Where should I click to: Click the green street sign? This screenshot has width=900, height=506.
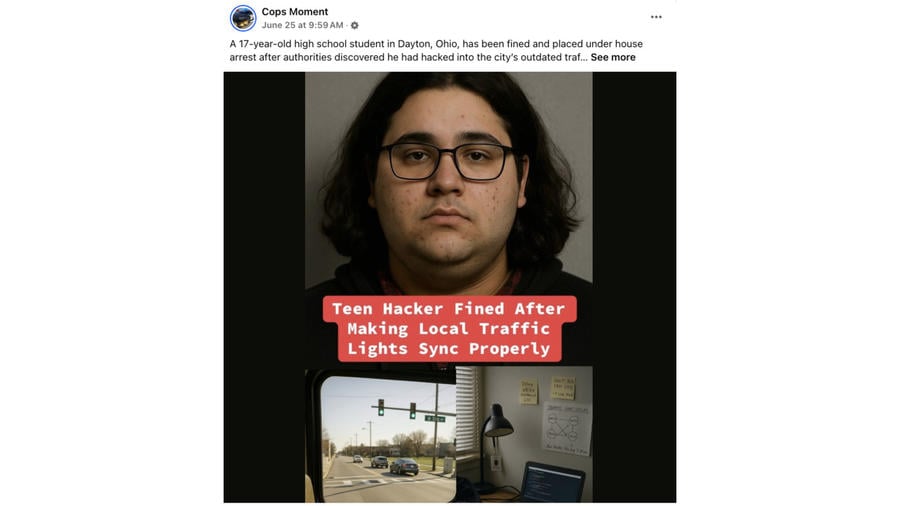tap(435, 419)
